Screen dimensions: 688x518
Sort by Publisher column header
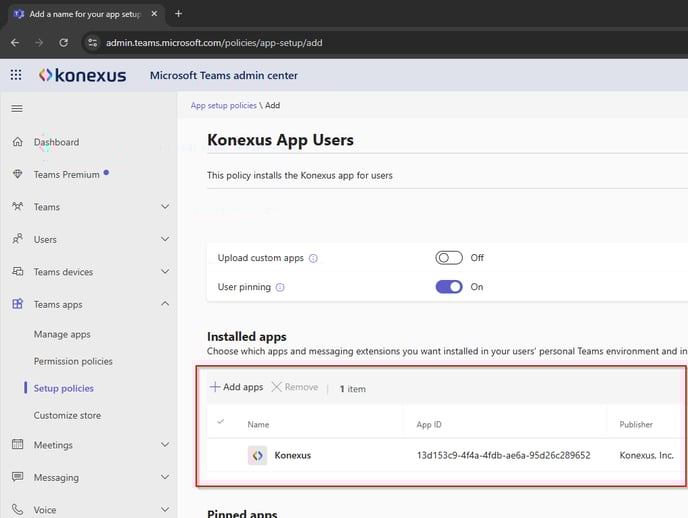tap(636, 425)
